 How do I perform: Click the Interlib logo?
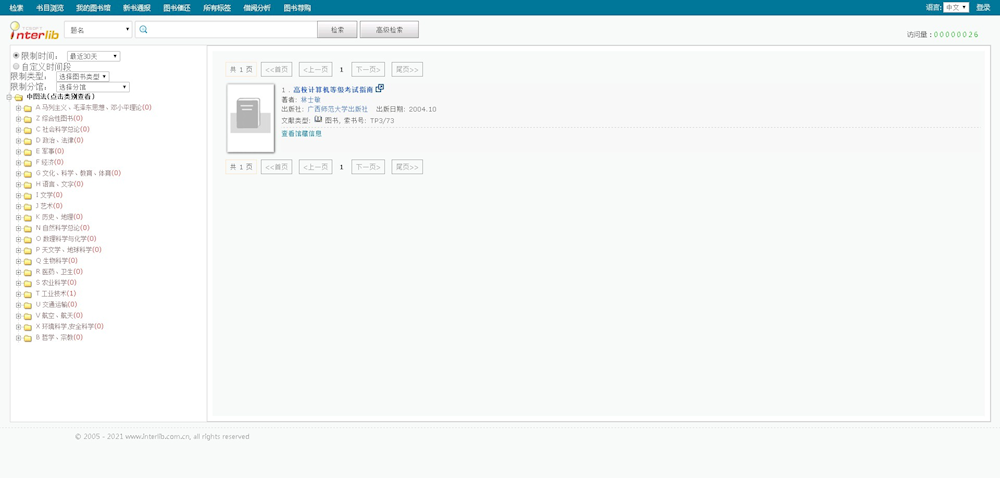34,31
